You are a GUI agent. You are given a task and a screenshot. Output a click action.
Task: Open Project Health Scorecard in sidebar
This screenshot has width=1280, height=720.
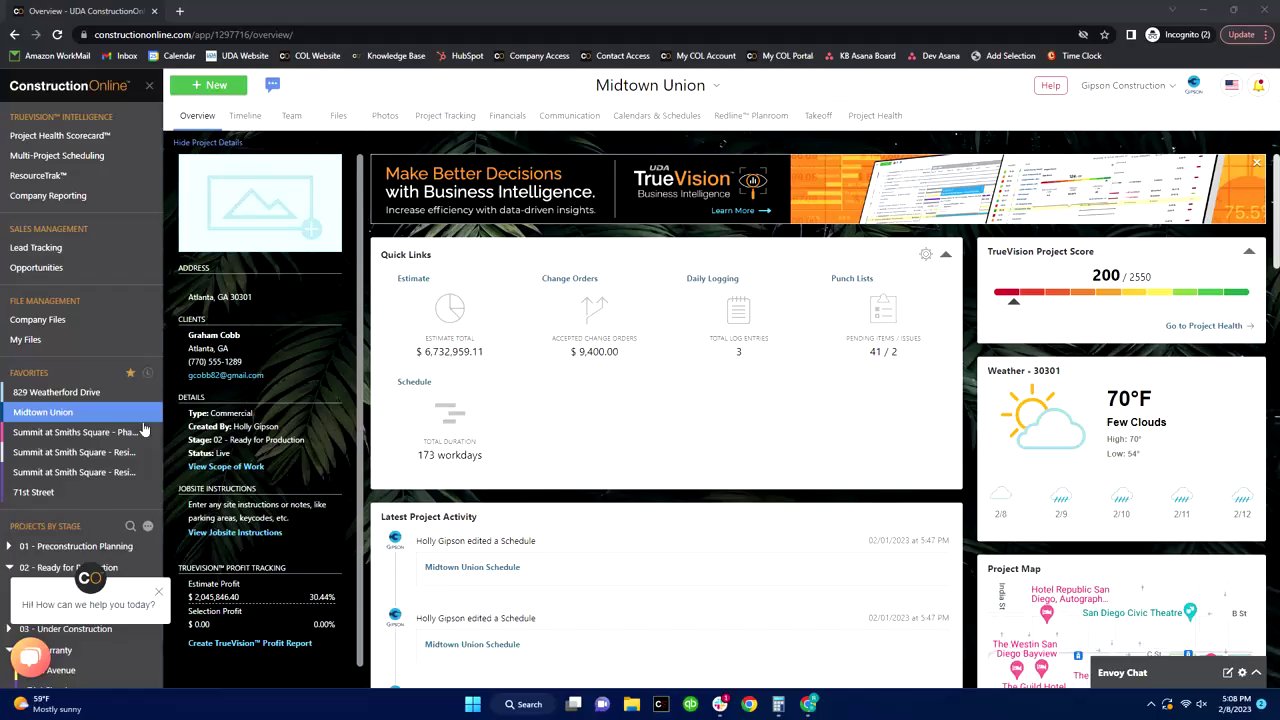tap(60, 135)
